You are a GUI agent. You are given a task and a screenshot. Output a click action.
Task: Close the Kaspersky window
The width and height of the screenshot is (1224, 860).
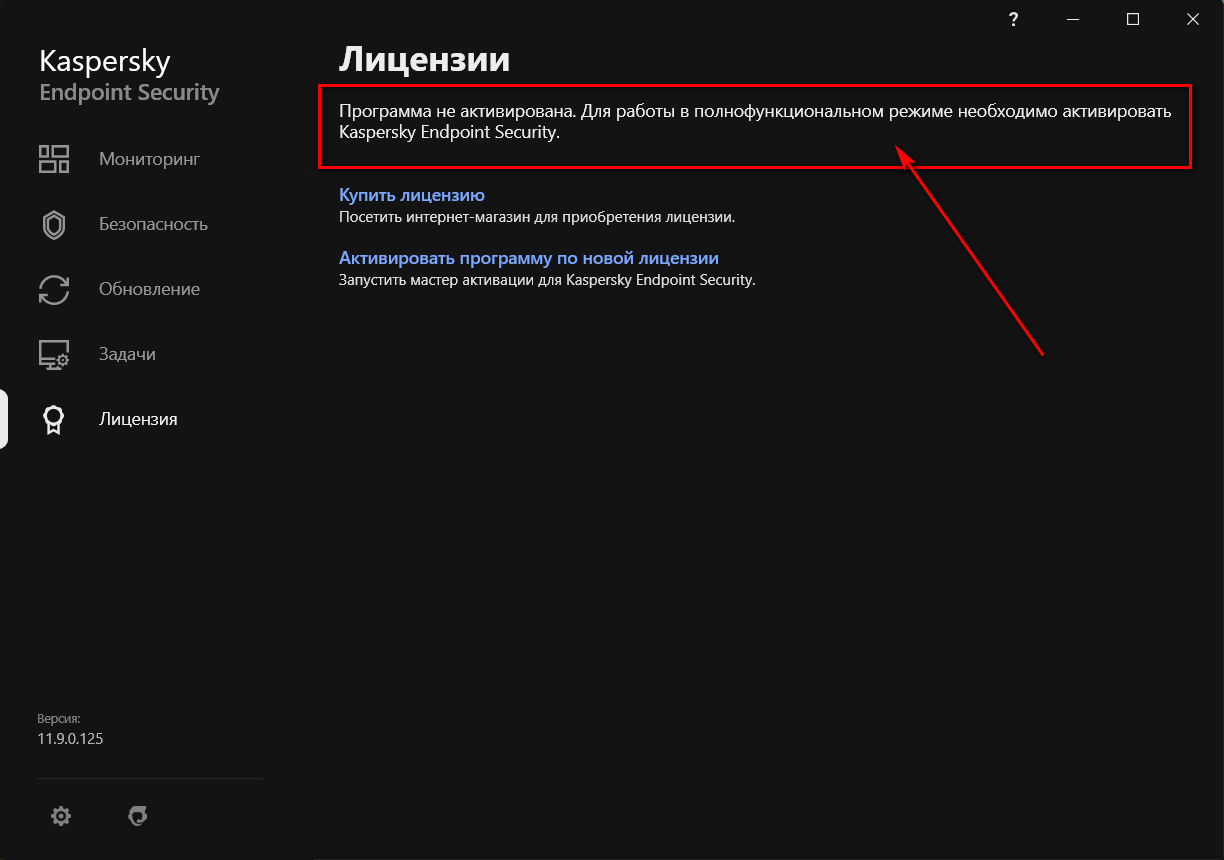click(1193, 19)
